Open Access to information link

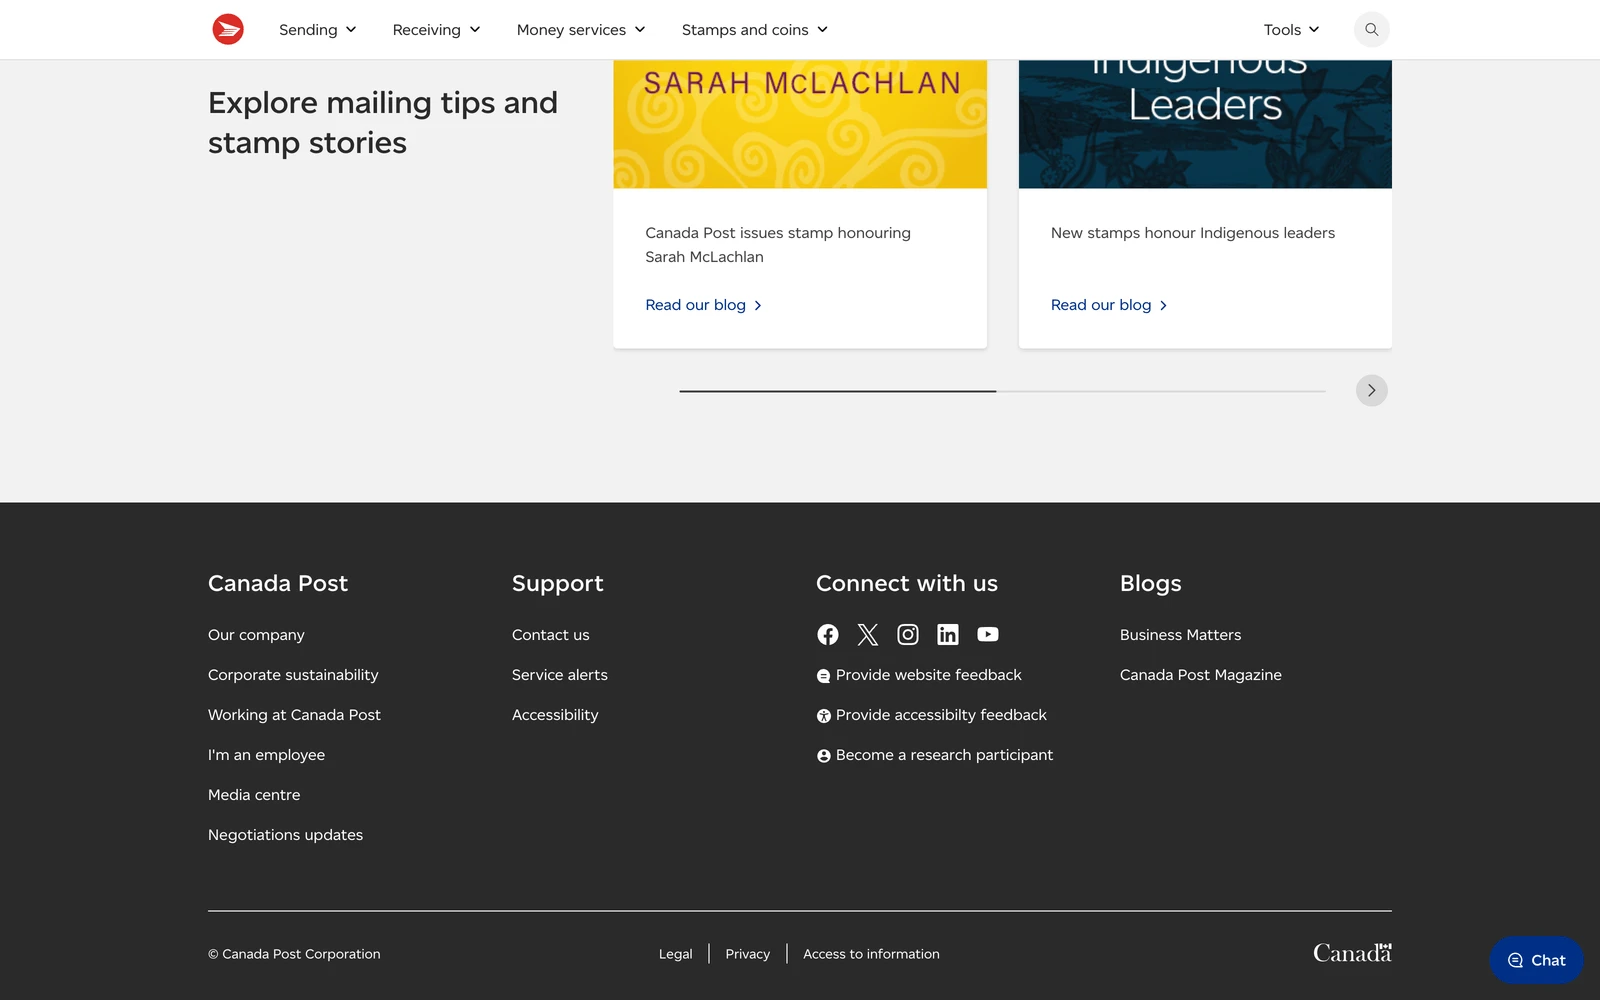(871, 954)
